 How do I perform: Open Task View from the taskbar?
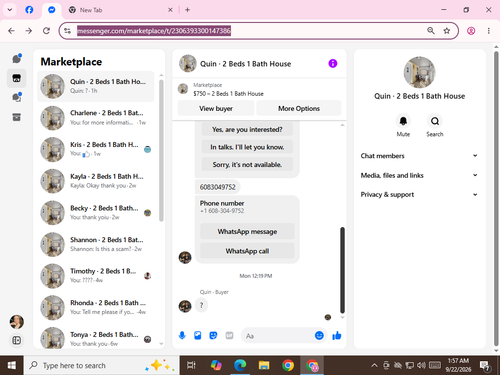(x=191, y=365)
